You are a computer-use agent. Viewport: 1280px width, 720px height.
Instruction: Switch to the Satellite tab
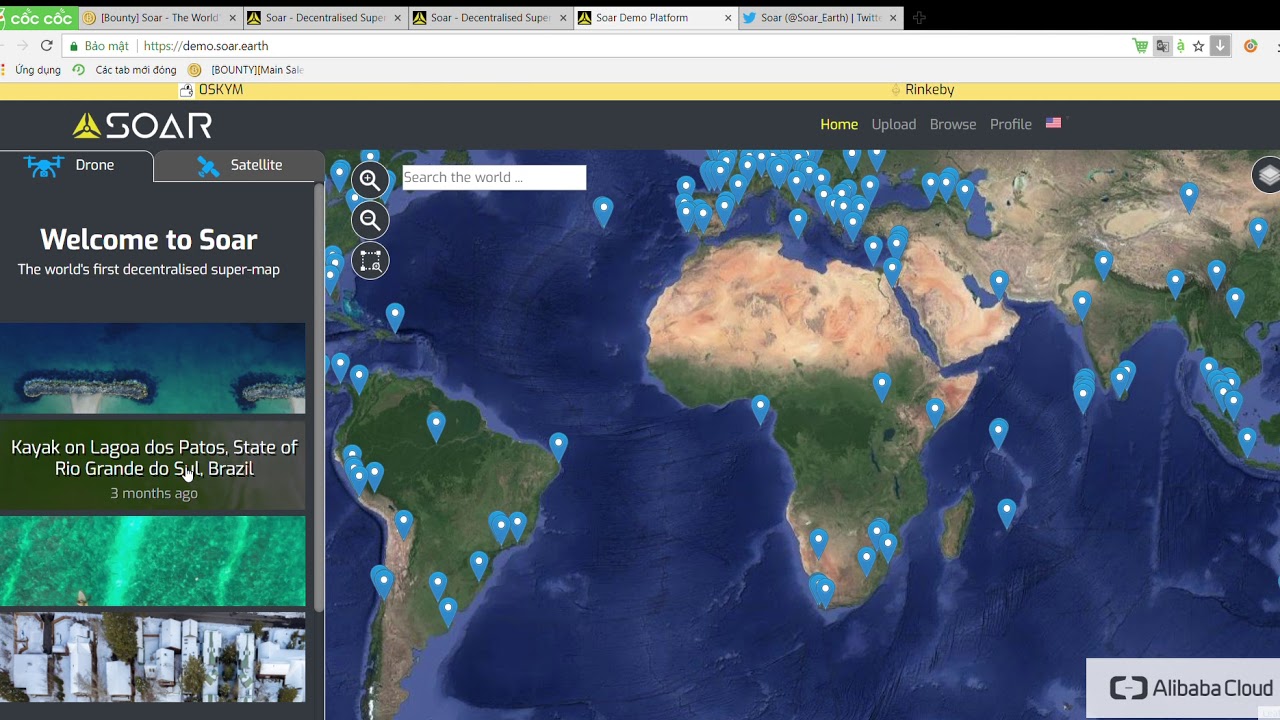(239, 165)
